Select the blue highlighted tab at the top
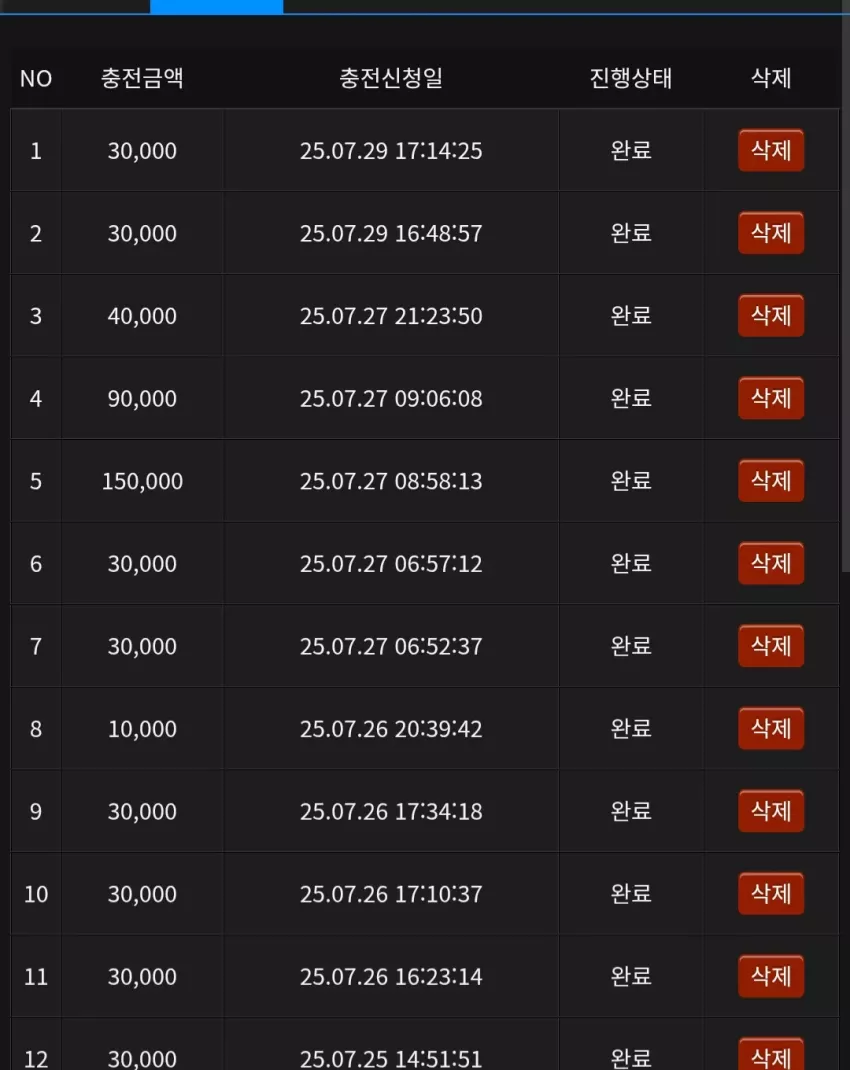This screenshot has width=850, height=1070. 216,7
